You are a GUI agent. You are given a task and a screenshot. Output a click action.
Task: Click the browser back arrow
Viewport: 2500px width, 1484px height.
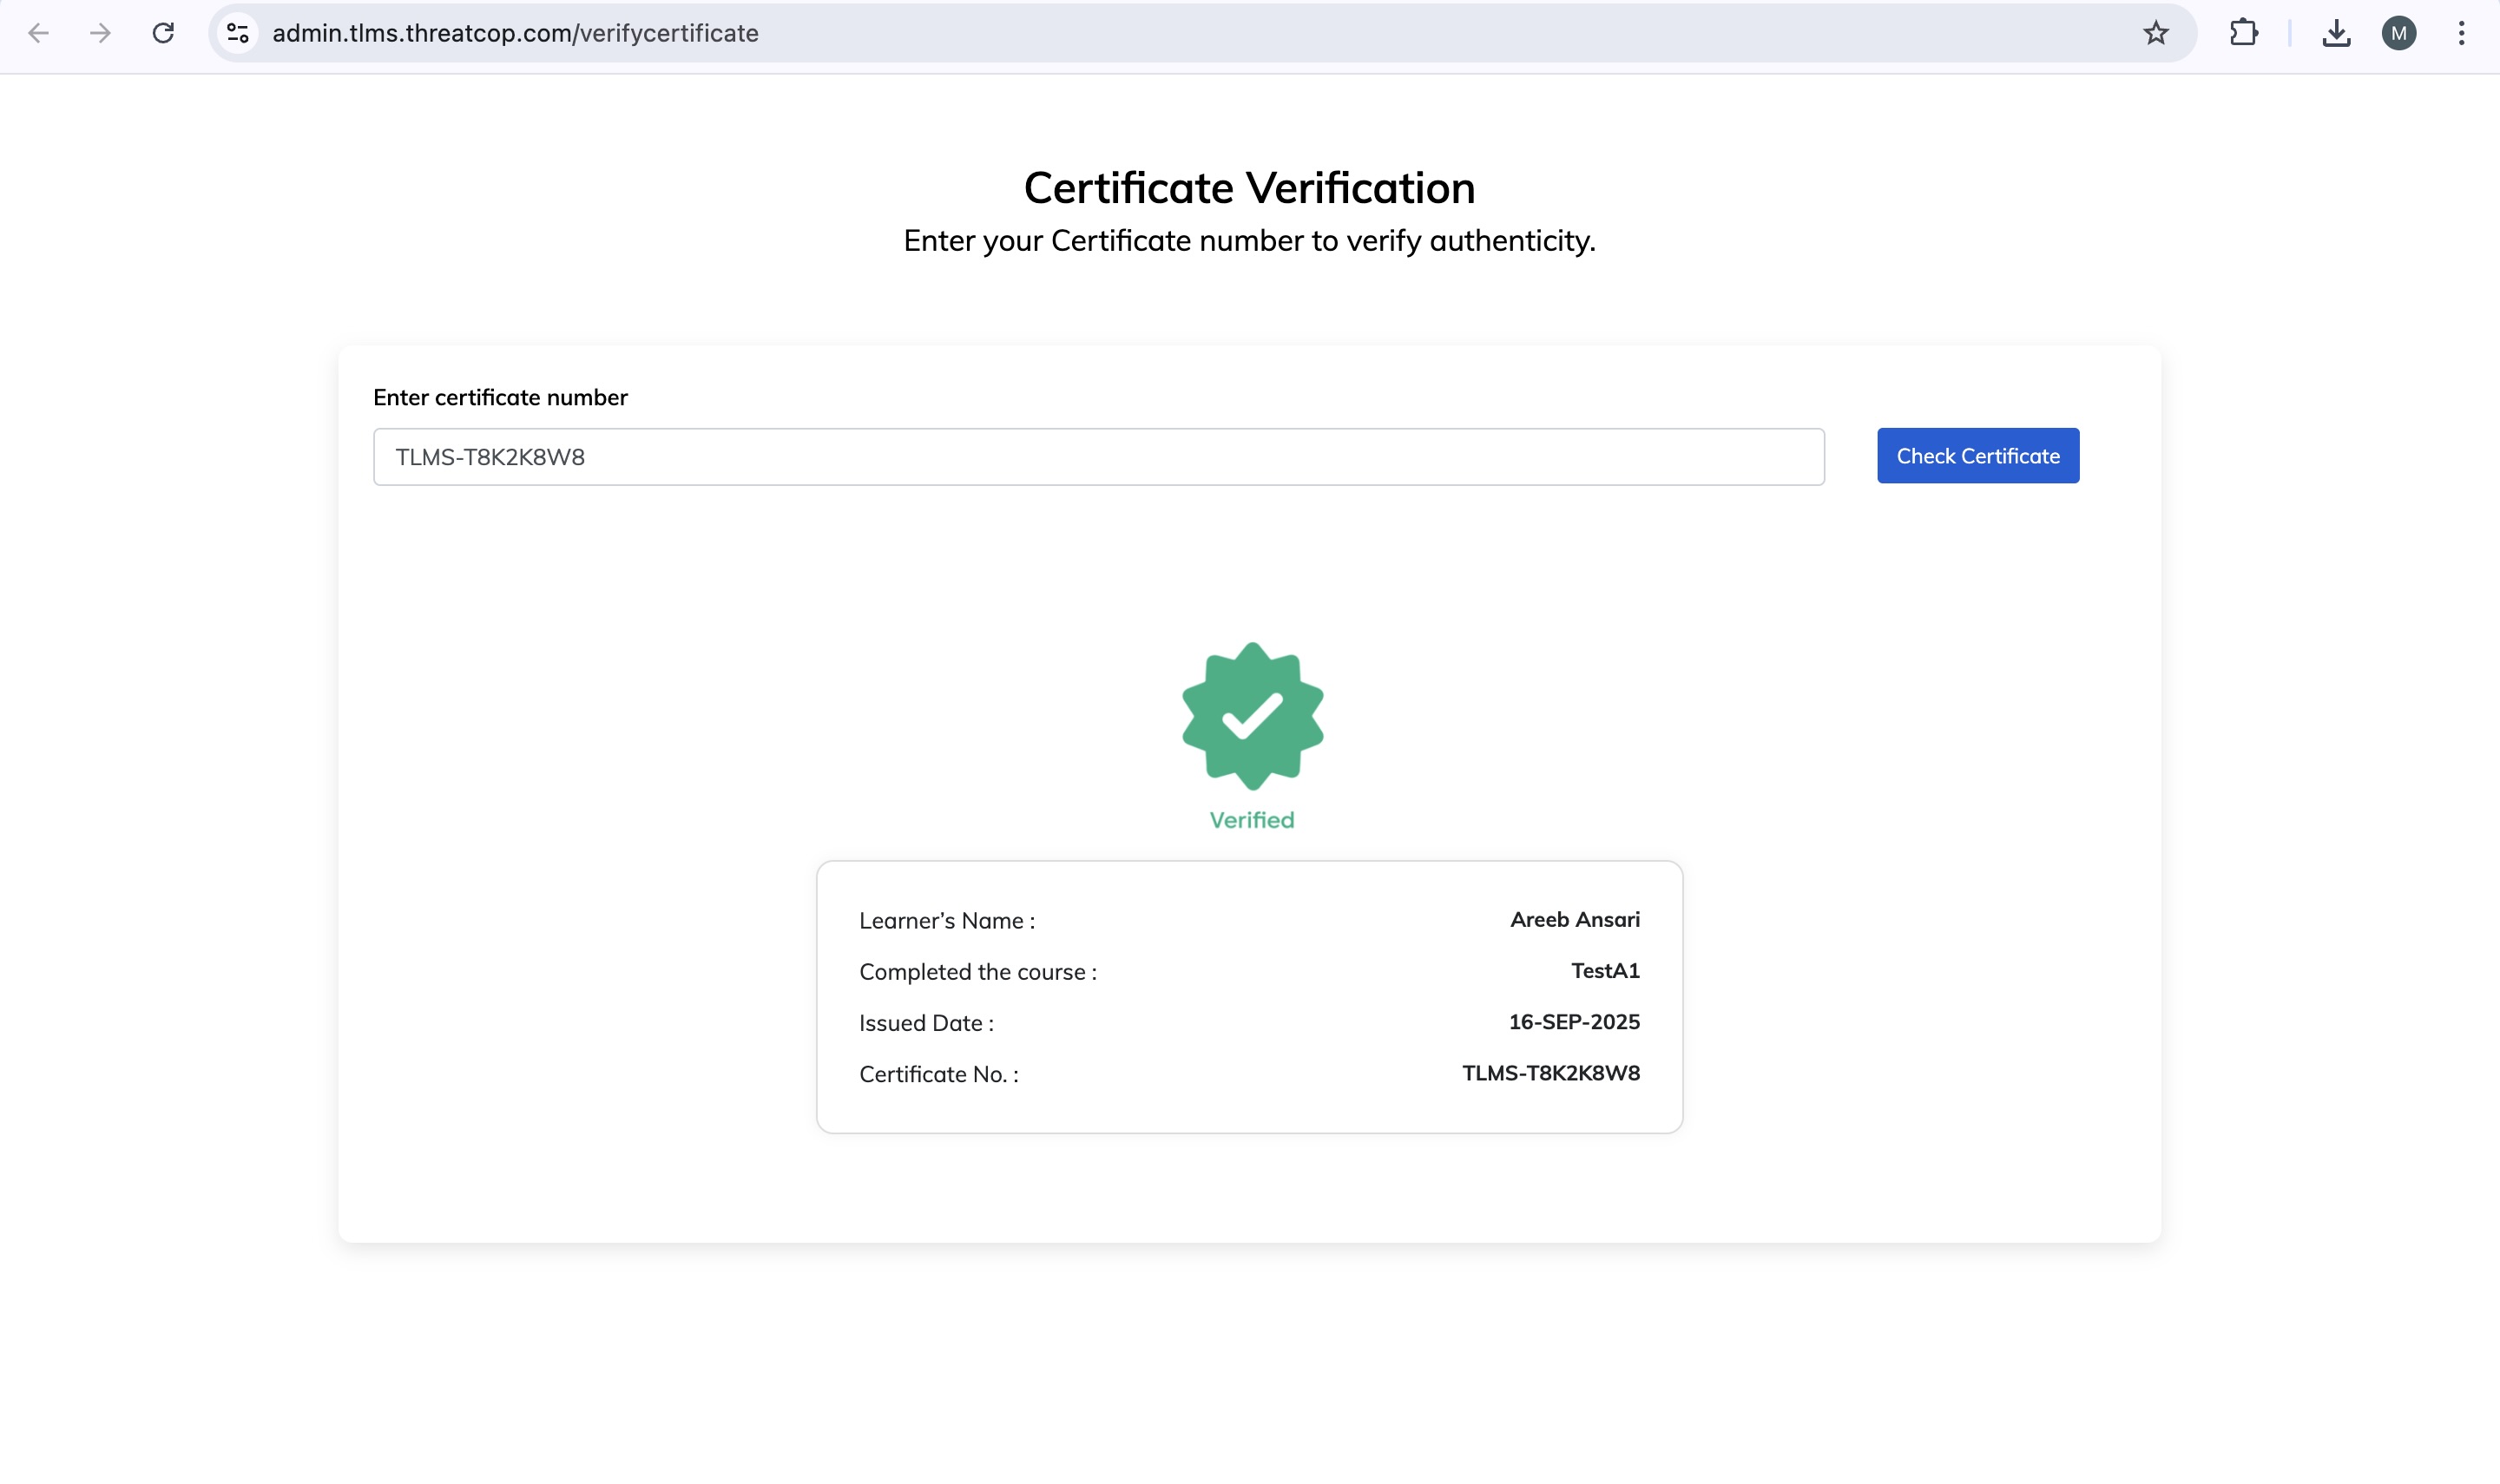pos(38,33)
